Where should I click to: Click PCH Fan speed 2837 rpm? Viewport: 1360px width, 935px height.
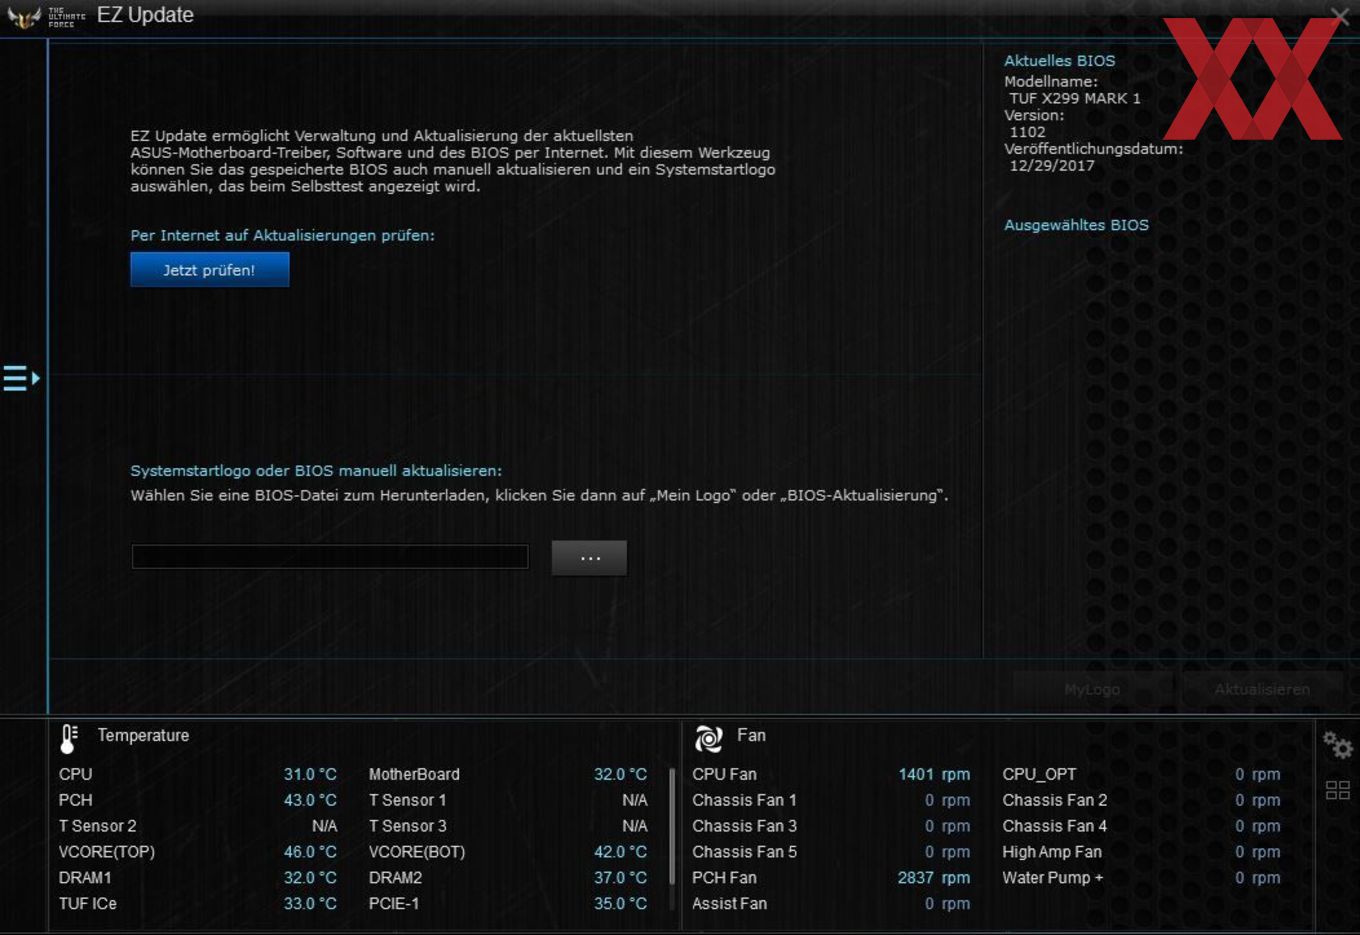click(x=934, y=878)
